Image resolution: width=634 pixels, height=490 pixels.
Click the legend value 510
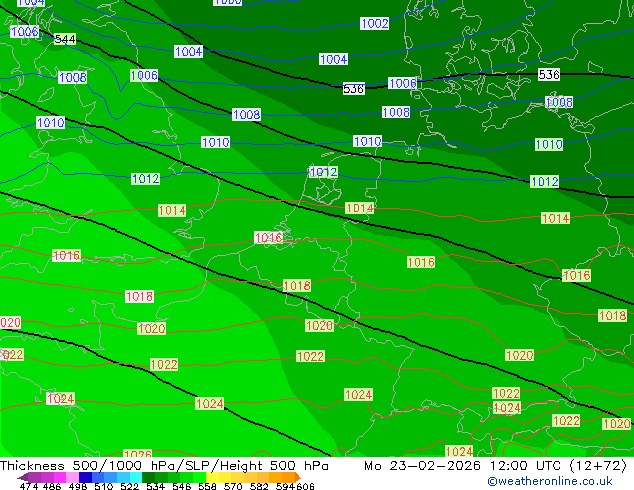click(104, 486)
